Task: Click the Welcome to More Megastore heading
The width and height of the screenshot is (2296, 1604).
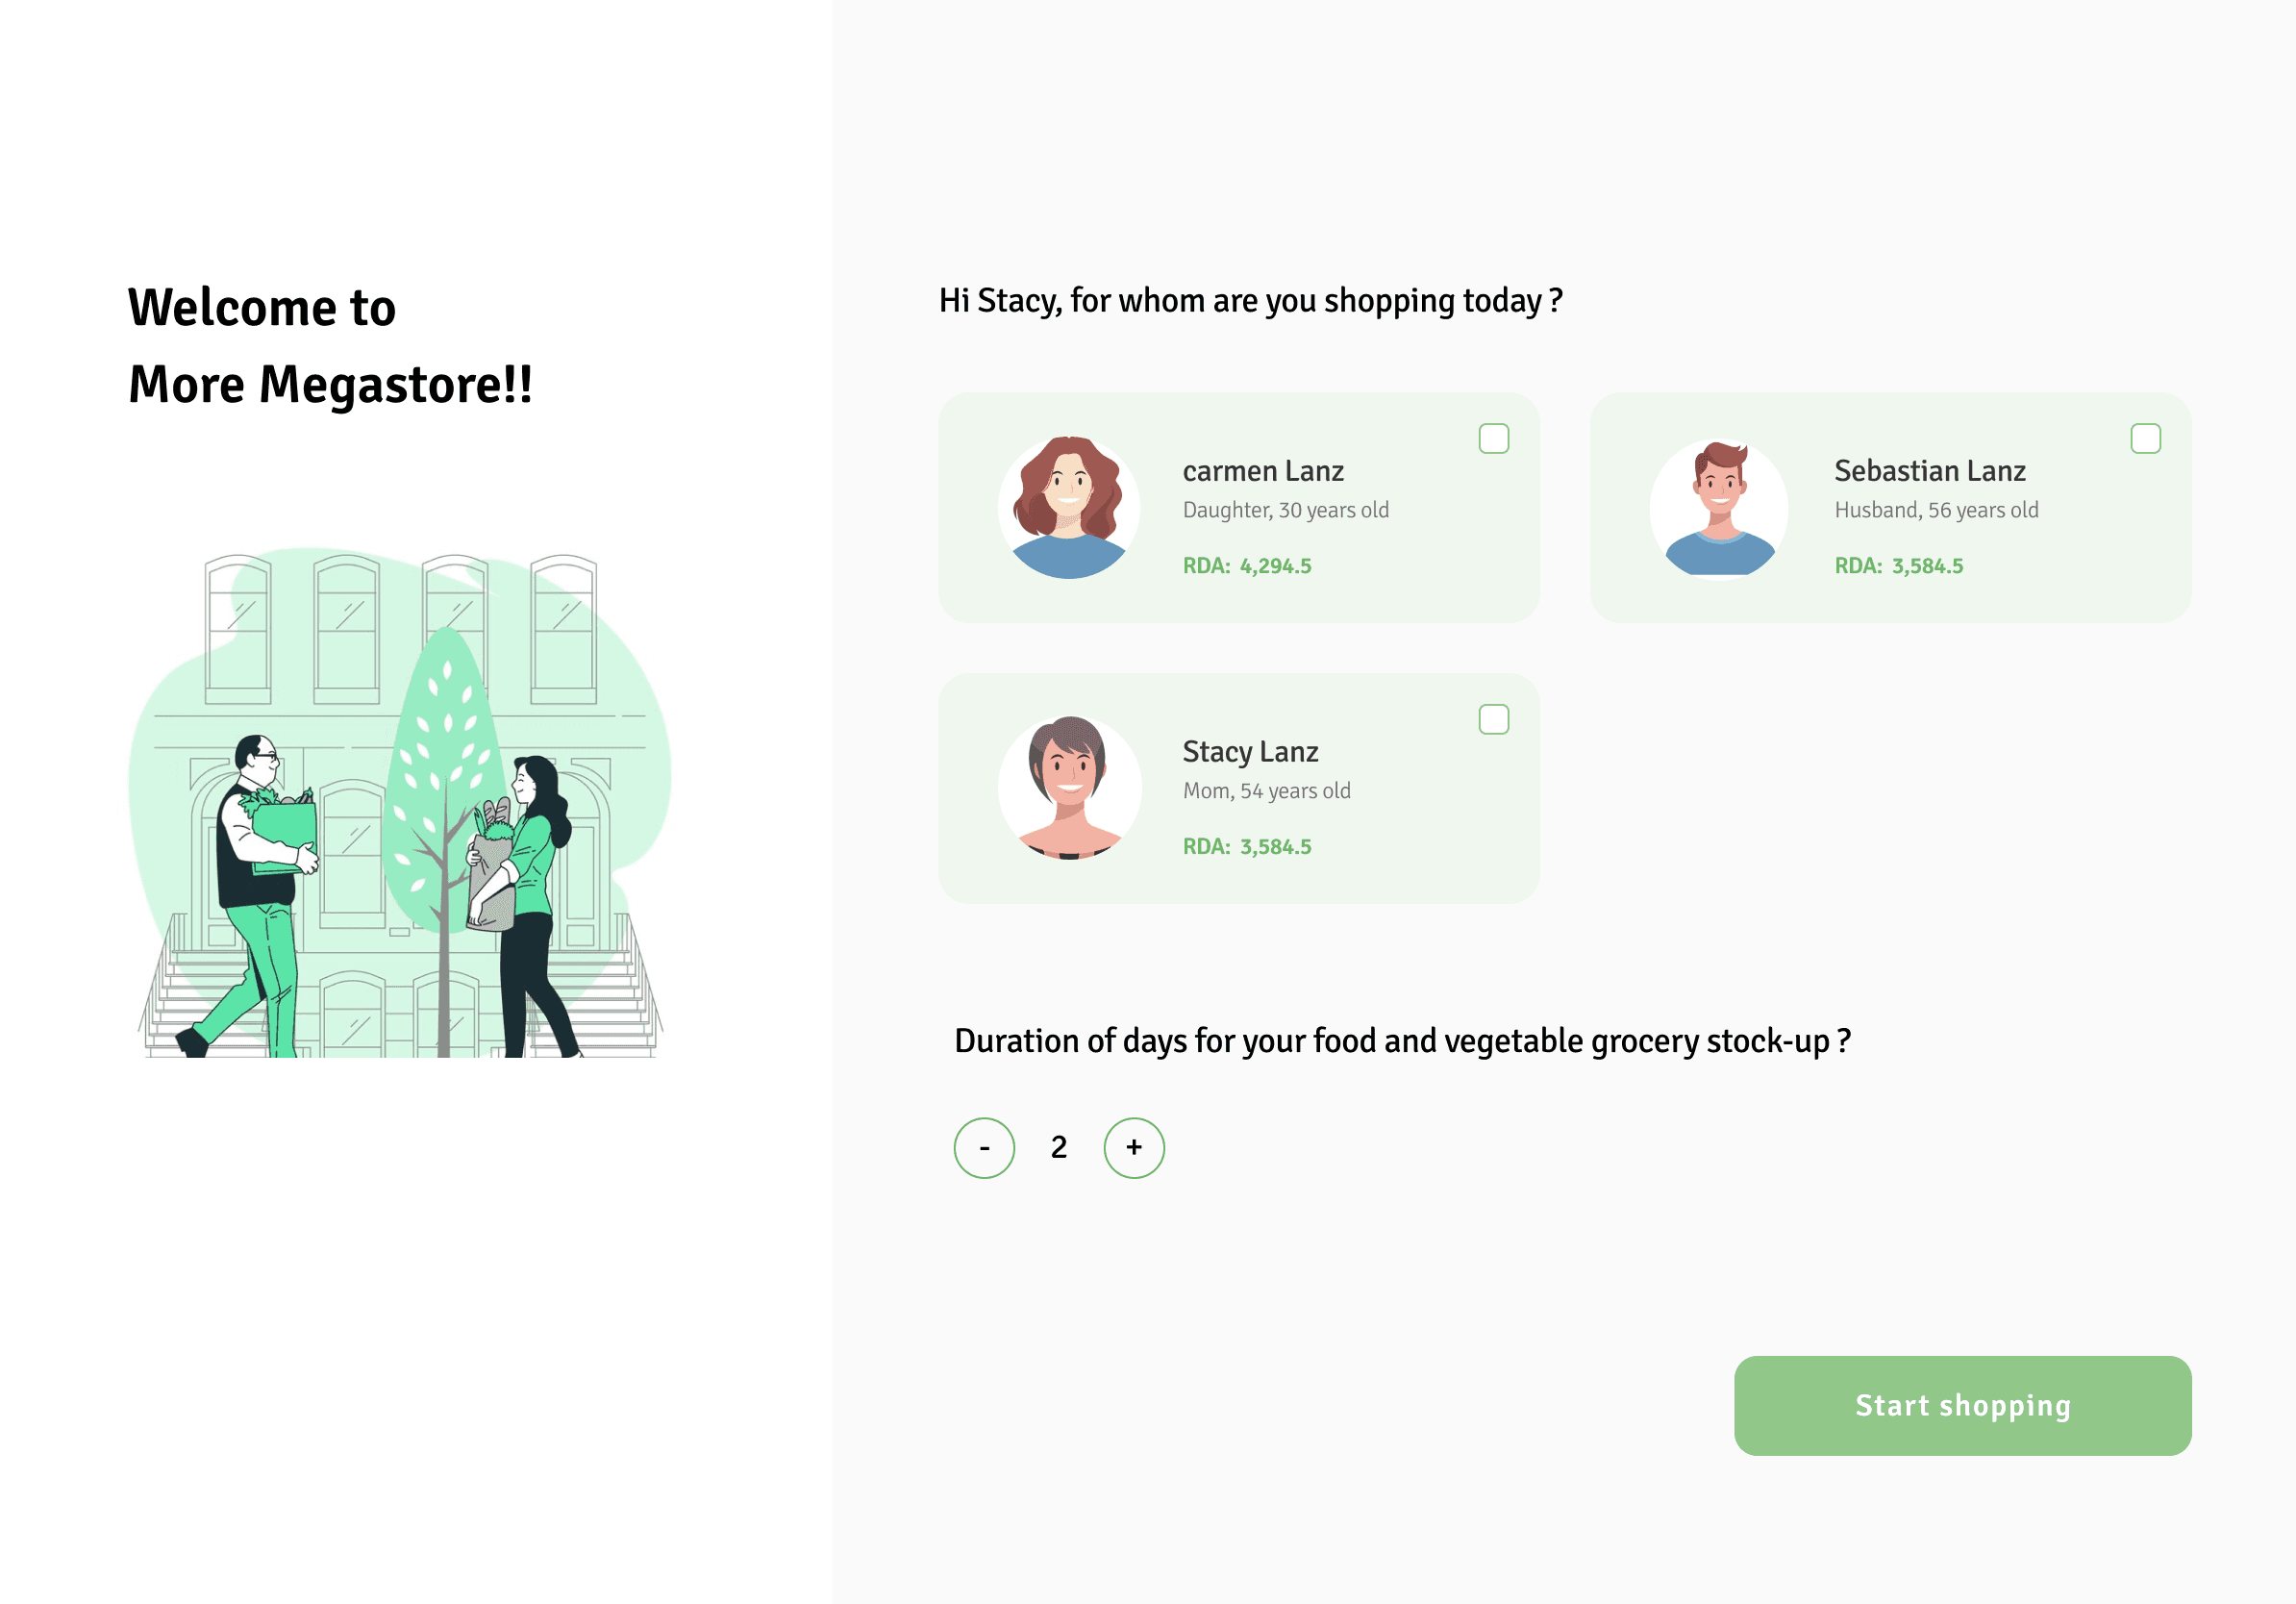Action: (330, 345)
